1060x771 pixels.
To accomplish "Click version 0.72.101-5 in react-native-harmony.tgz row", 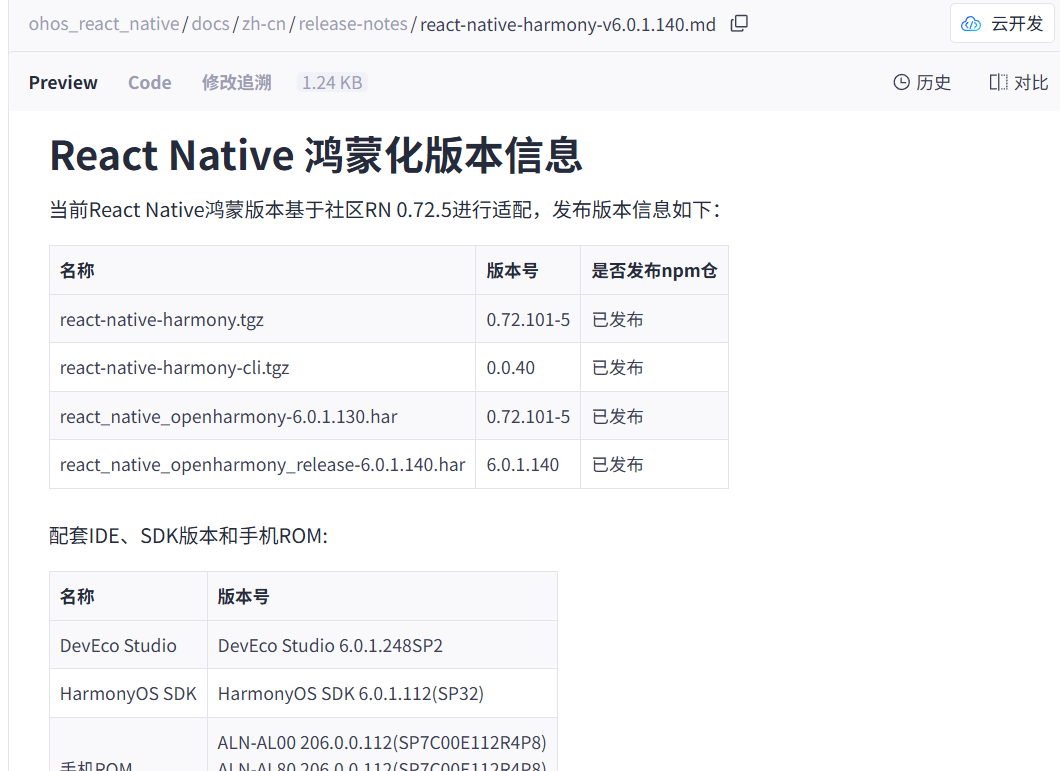I will (528, 319).
